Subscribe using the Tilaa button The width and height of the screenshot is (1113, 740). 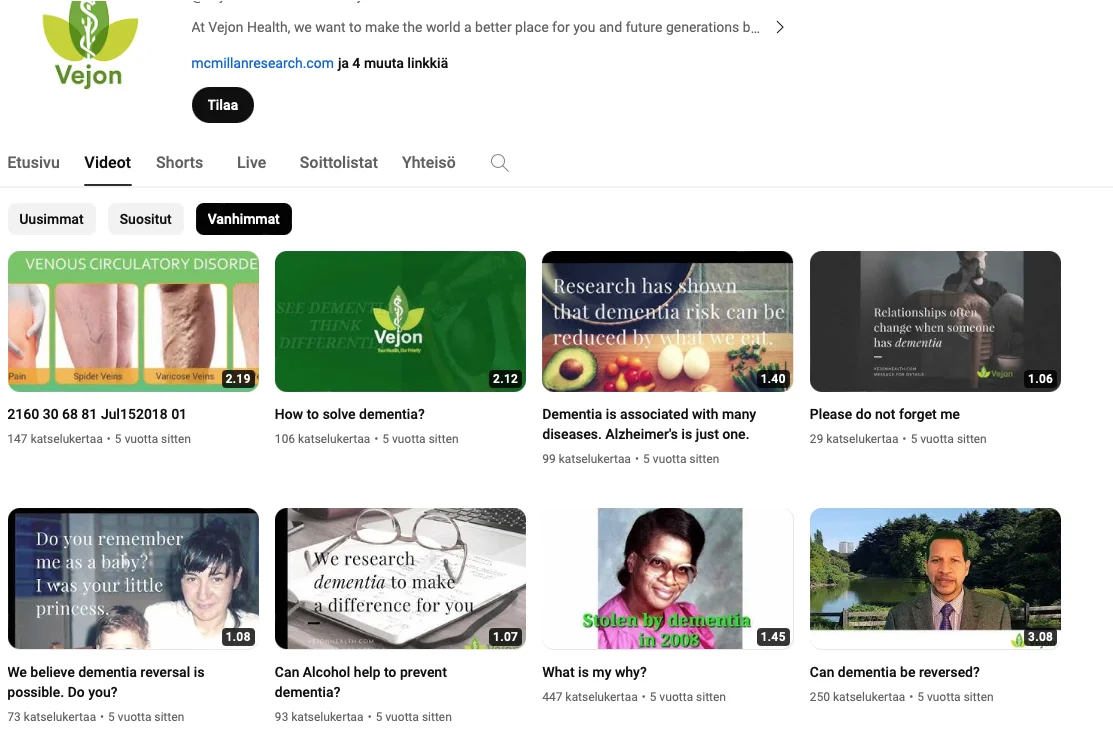pyautogui.click(x=222, y=104)
